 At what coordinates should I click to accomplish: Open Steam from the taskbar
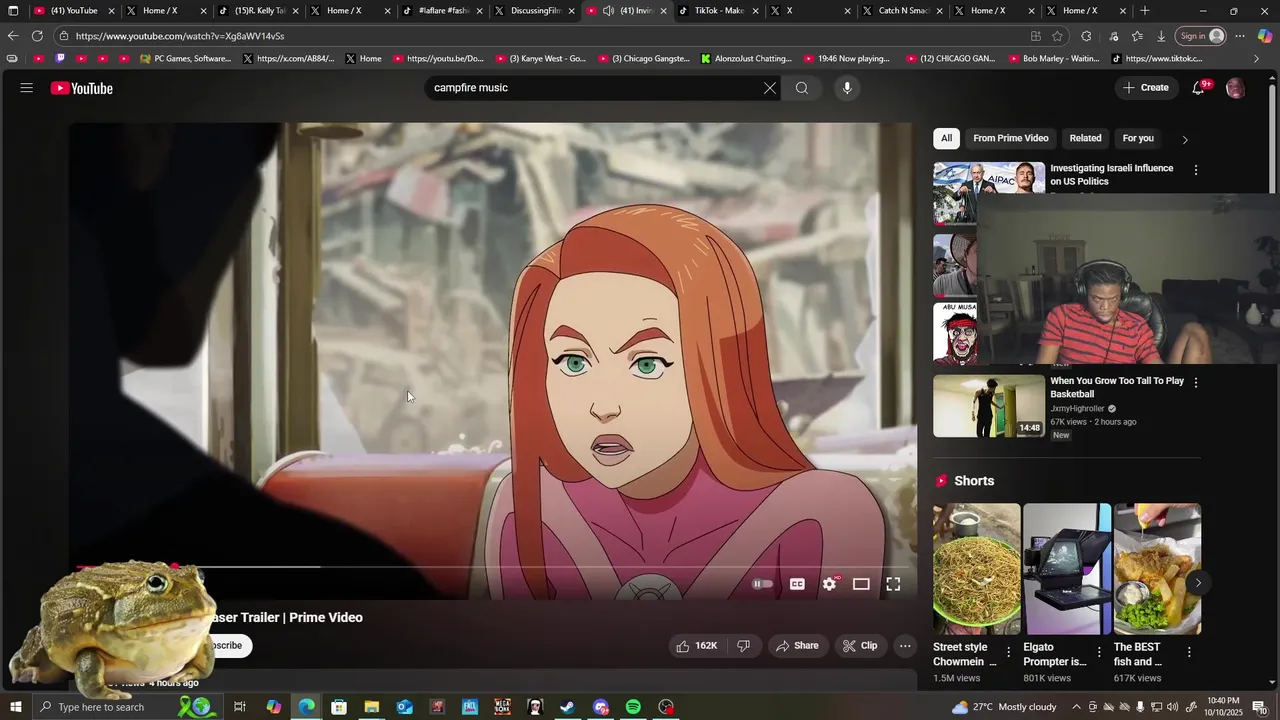tap(567, 707)
